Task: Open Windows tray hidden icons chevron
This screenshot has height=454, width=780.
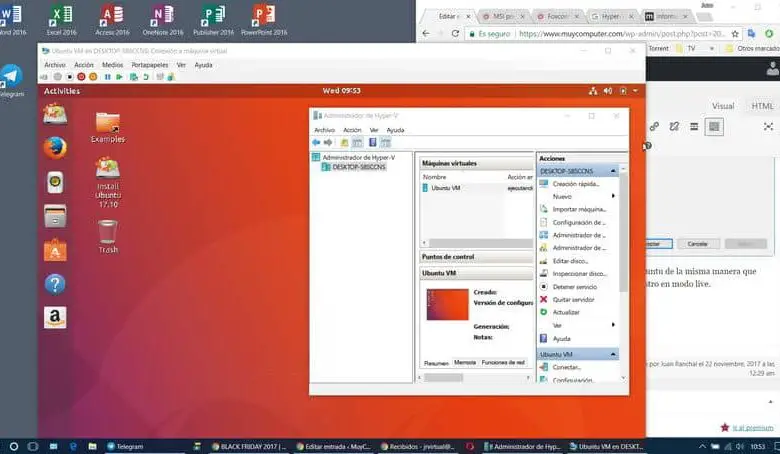Action: point(702,447)
